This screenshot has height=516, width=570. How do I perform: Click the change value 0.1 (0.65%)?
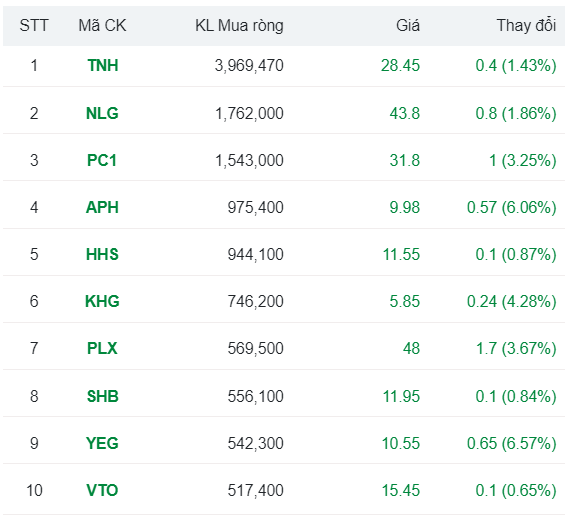(516, 491)
